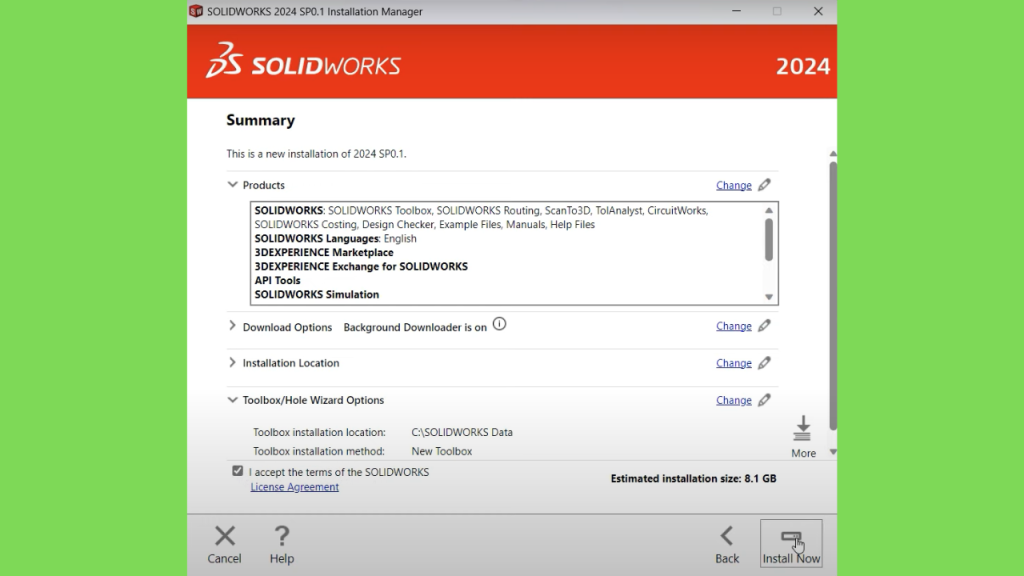Click summary pane scroll up arrow

(x=833, y=153)
